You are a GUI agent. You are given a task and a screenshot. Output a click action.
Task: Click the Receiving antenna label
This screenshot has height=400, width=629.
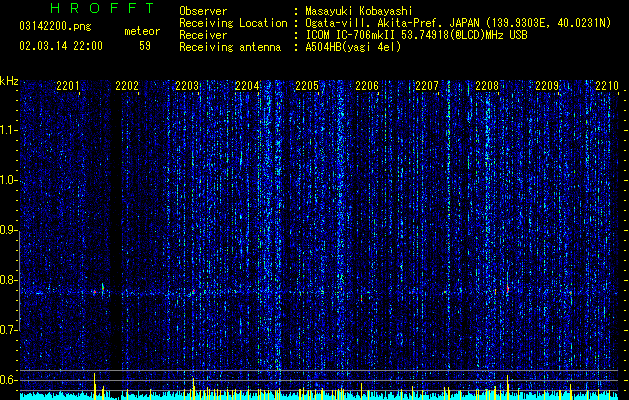point(230,47)
